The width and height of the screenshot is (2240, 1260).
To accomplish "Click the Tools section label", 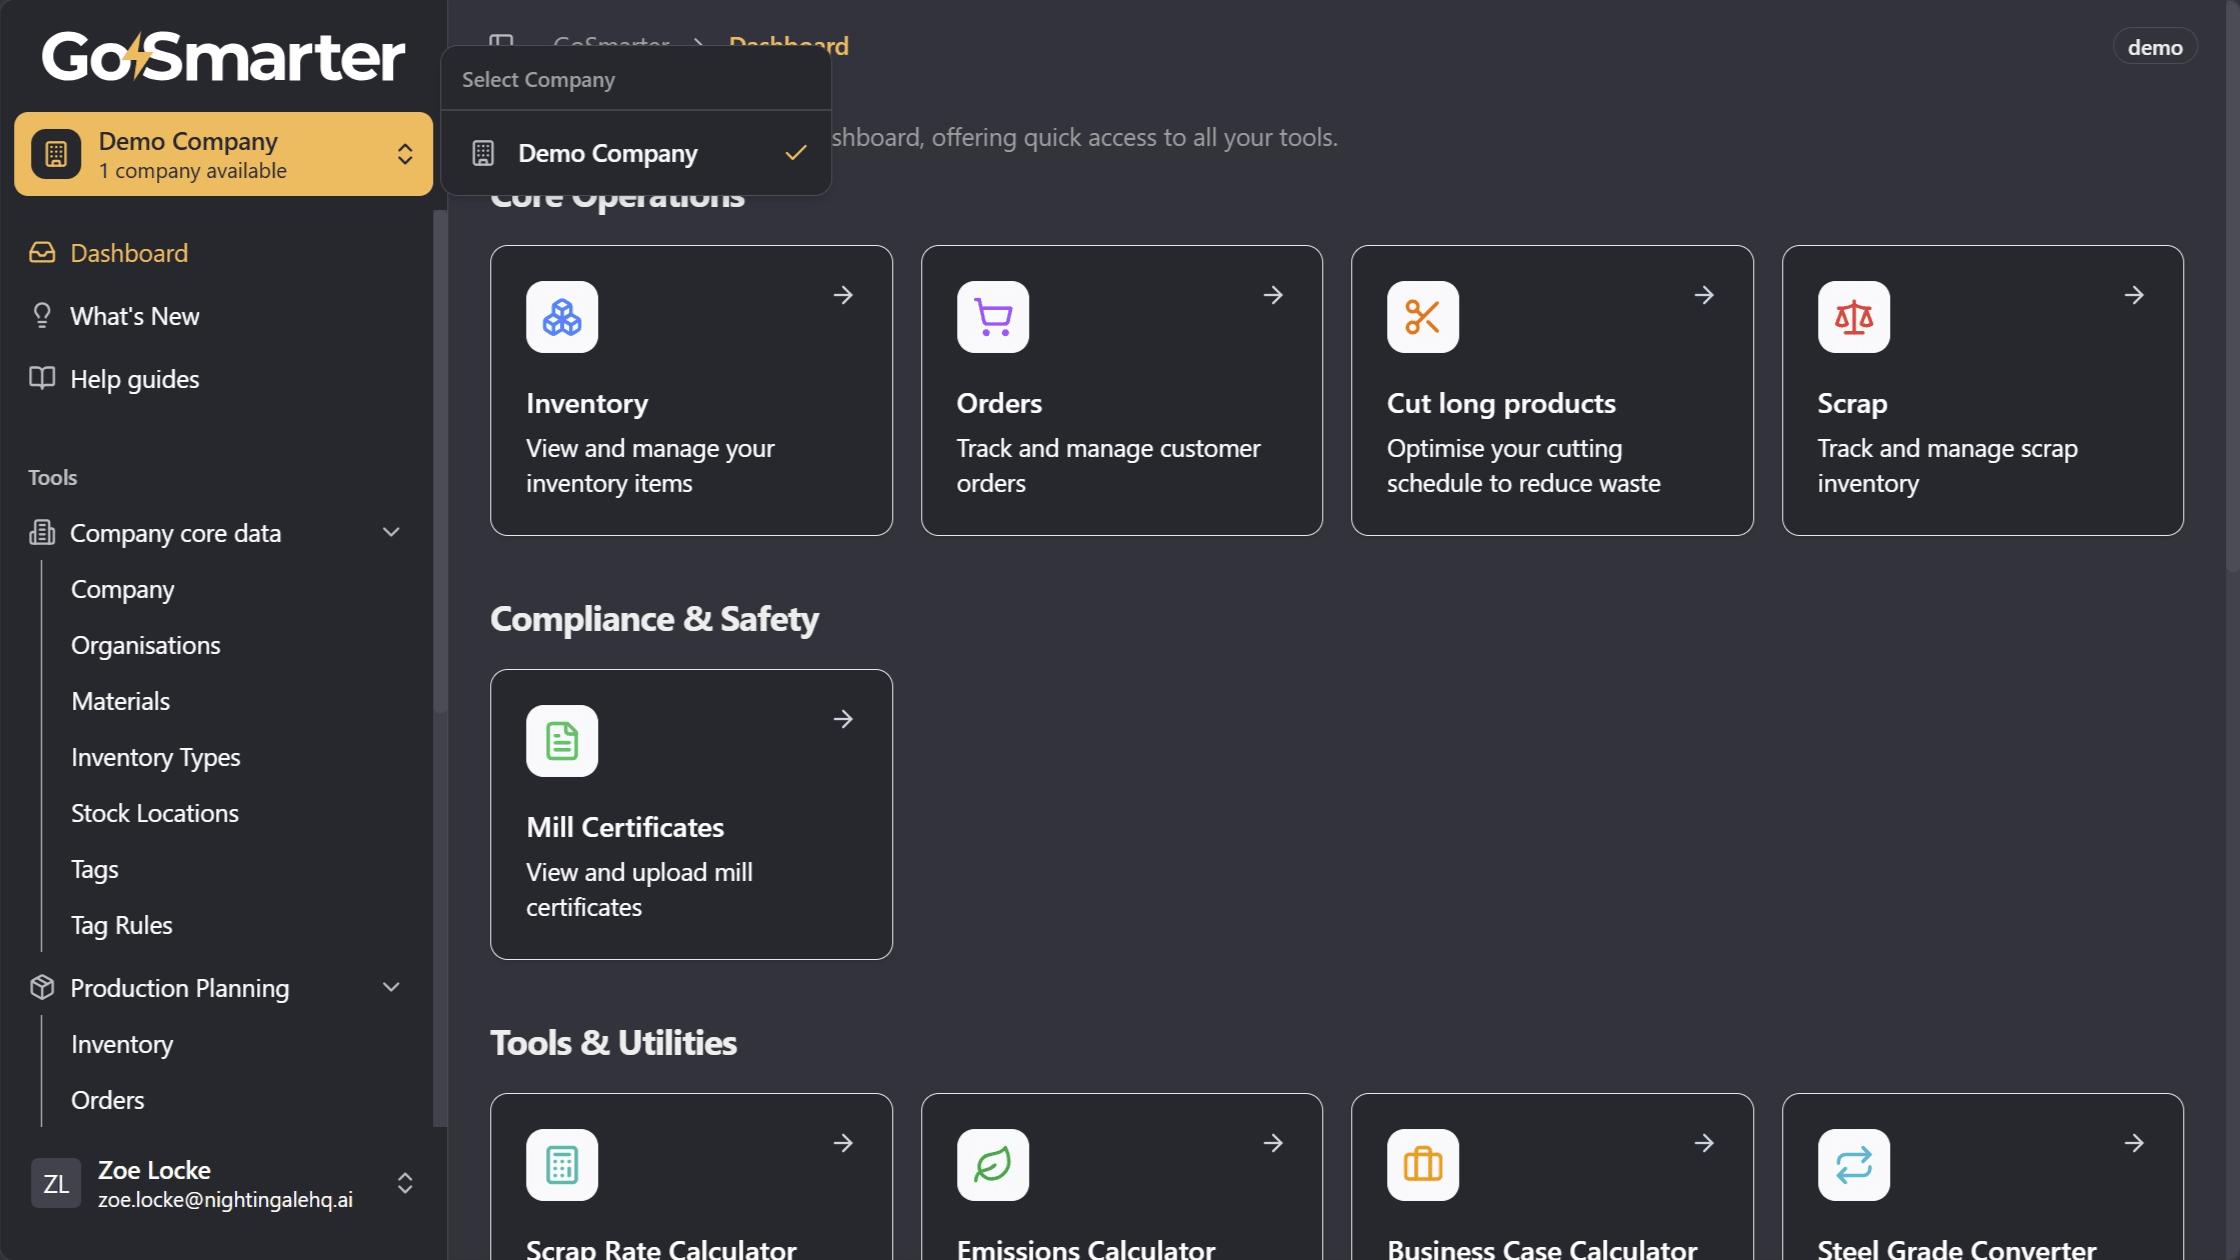I will [52, 477].
